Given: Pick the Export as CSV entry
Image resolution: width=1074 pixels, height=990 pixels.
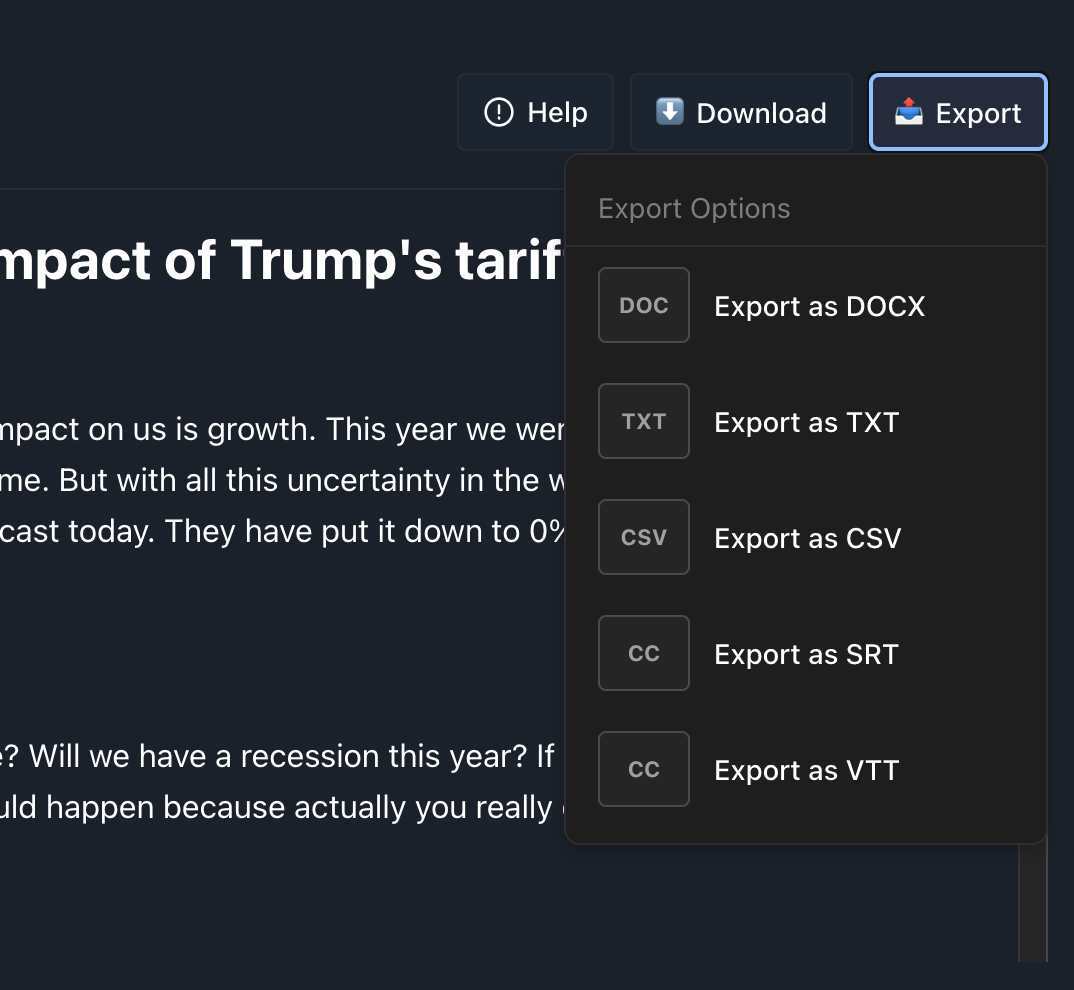Looking at the screenshot, I should pos(807,538).
